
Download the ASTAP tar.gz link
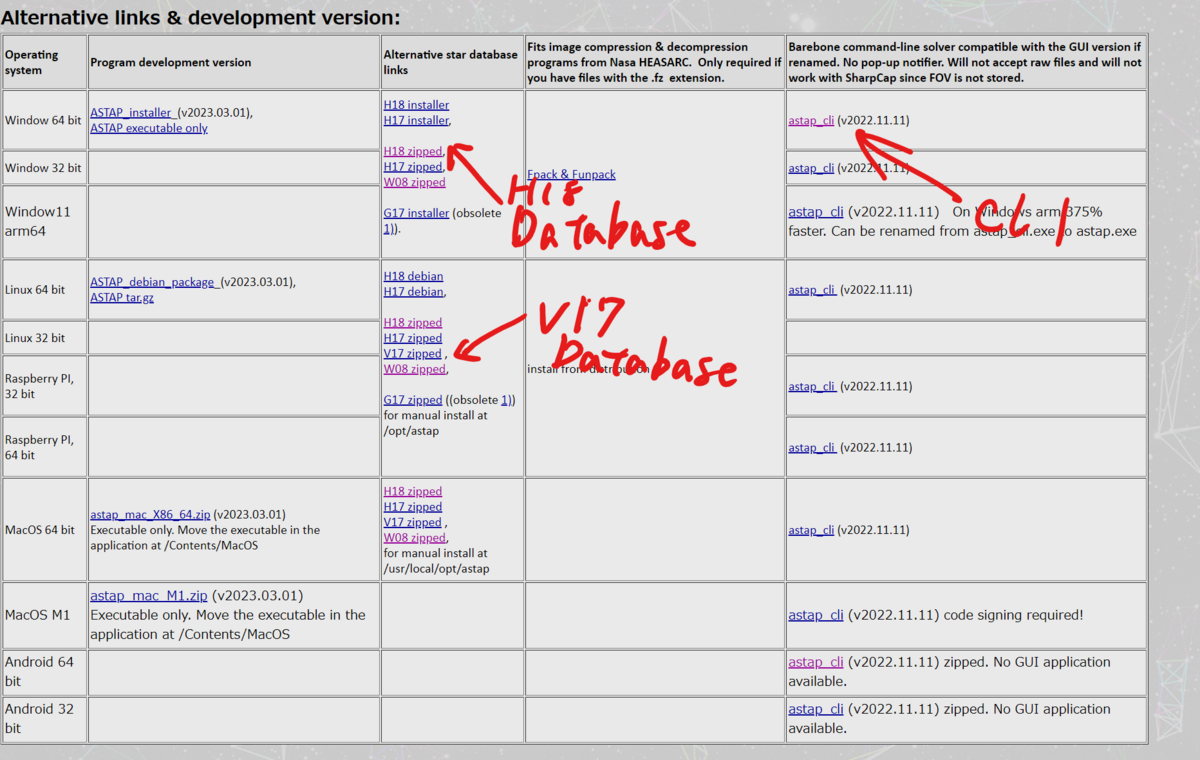[122, 298]
